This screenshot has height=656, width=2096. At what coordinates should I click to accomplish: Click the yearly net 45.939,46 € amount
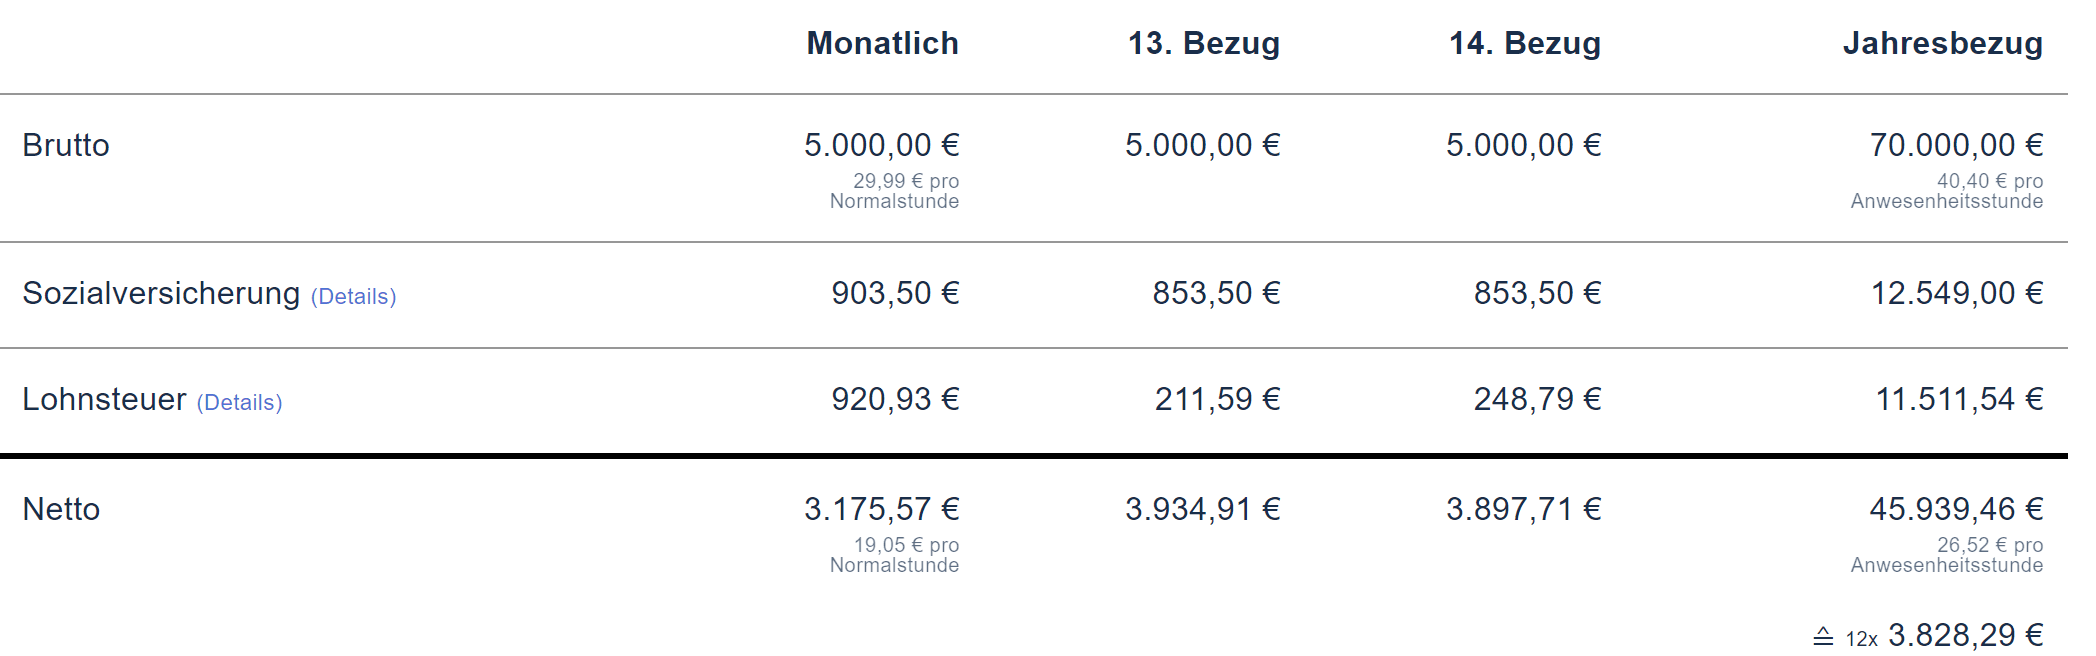pos(1955,509)
